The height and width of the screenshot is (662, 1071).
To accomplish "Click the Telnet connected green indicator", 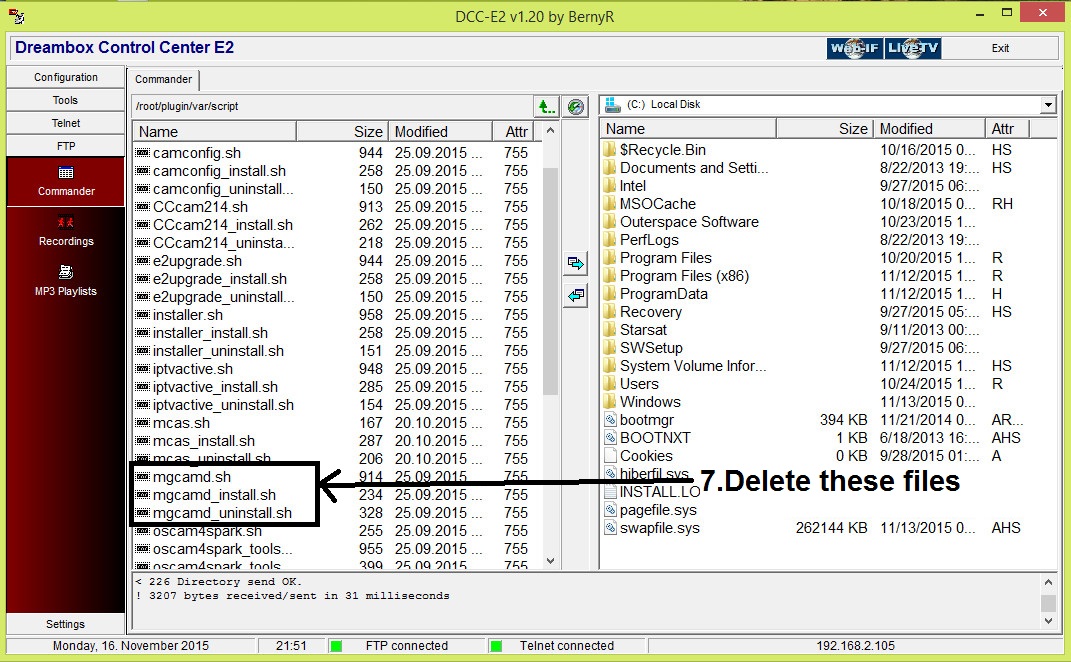I will [x=497, y=646].
